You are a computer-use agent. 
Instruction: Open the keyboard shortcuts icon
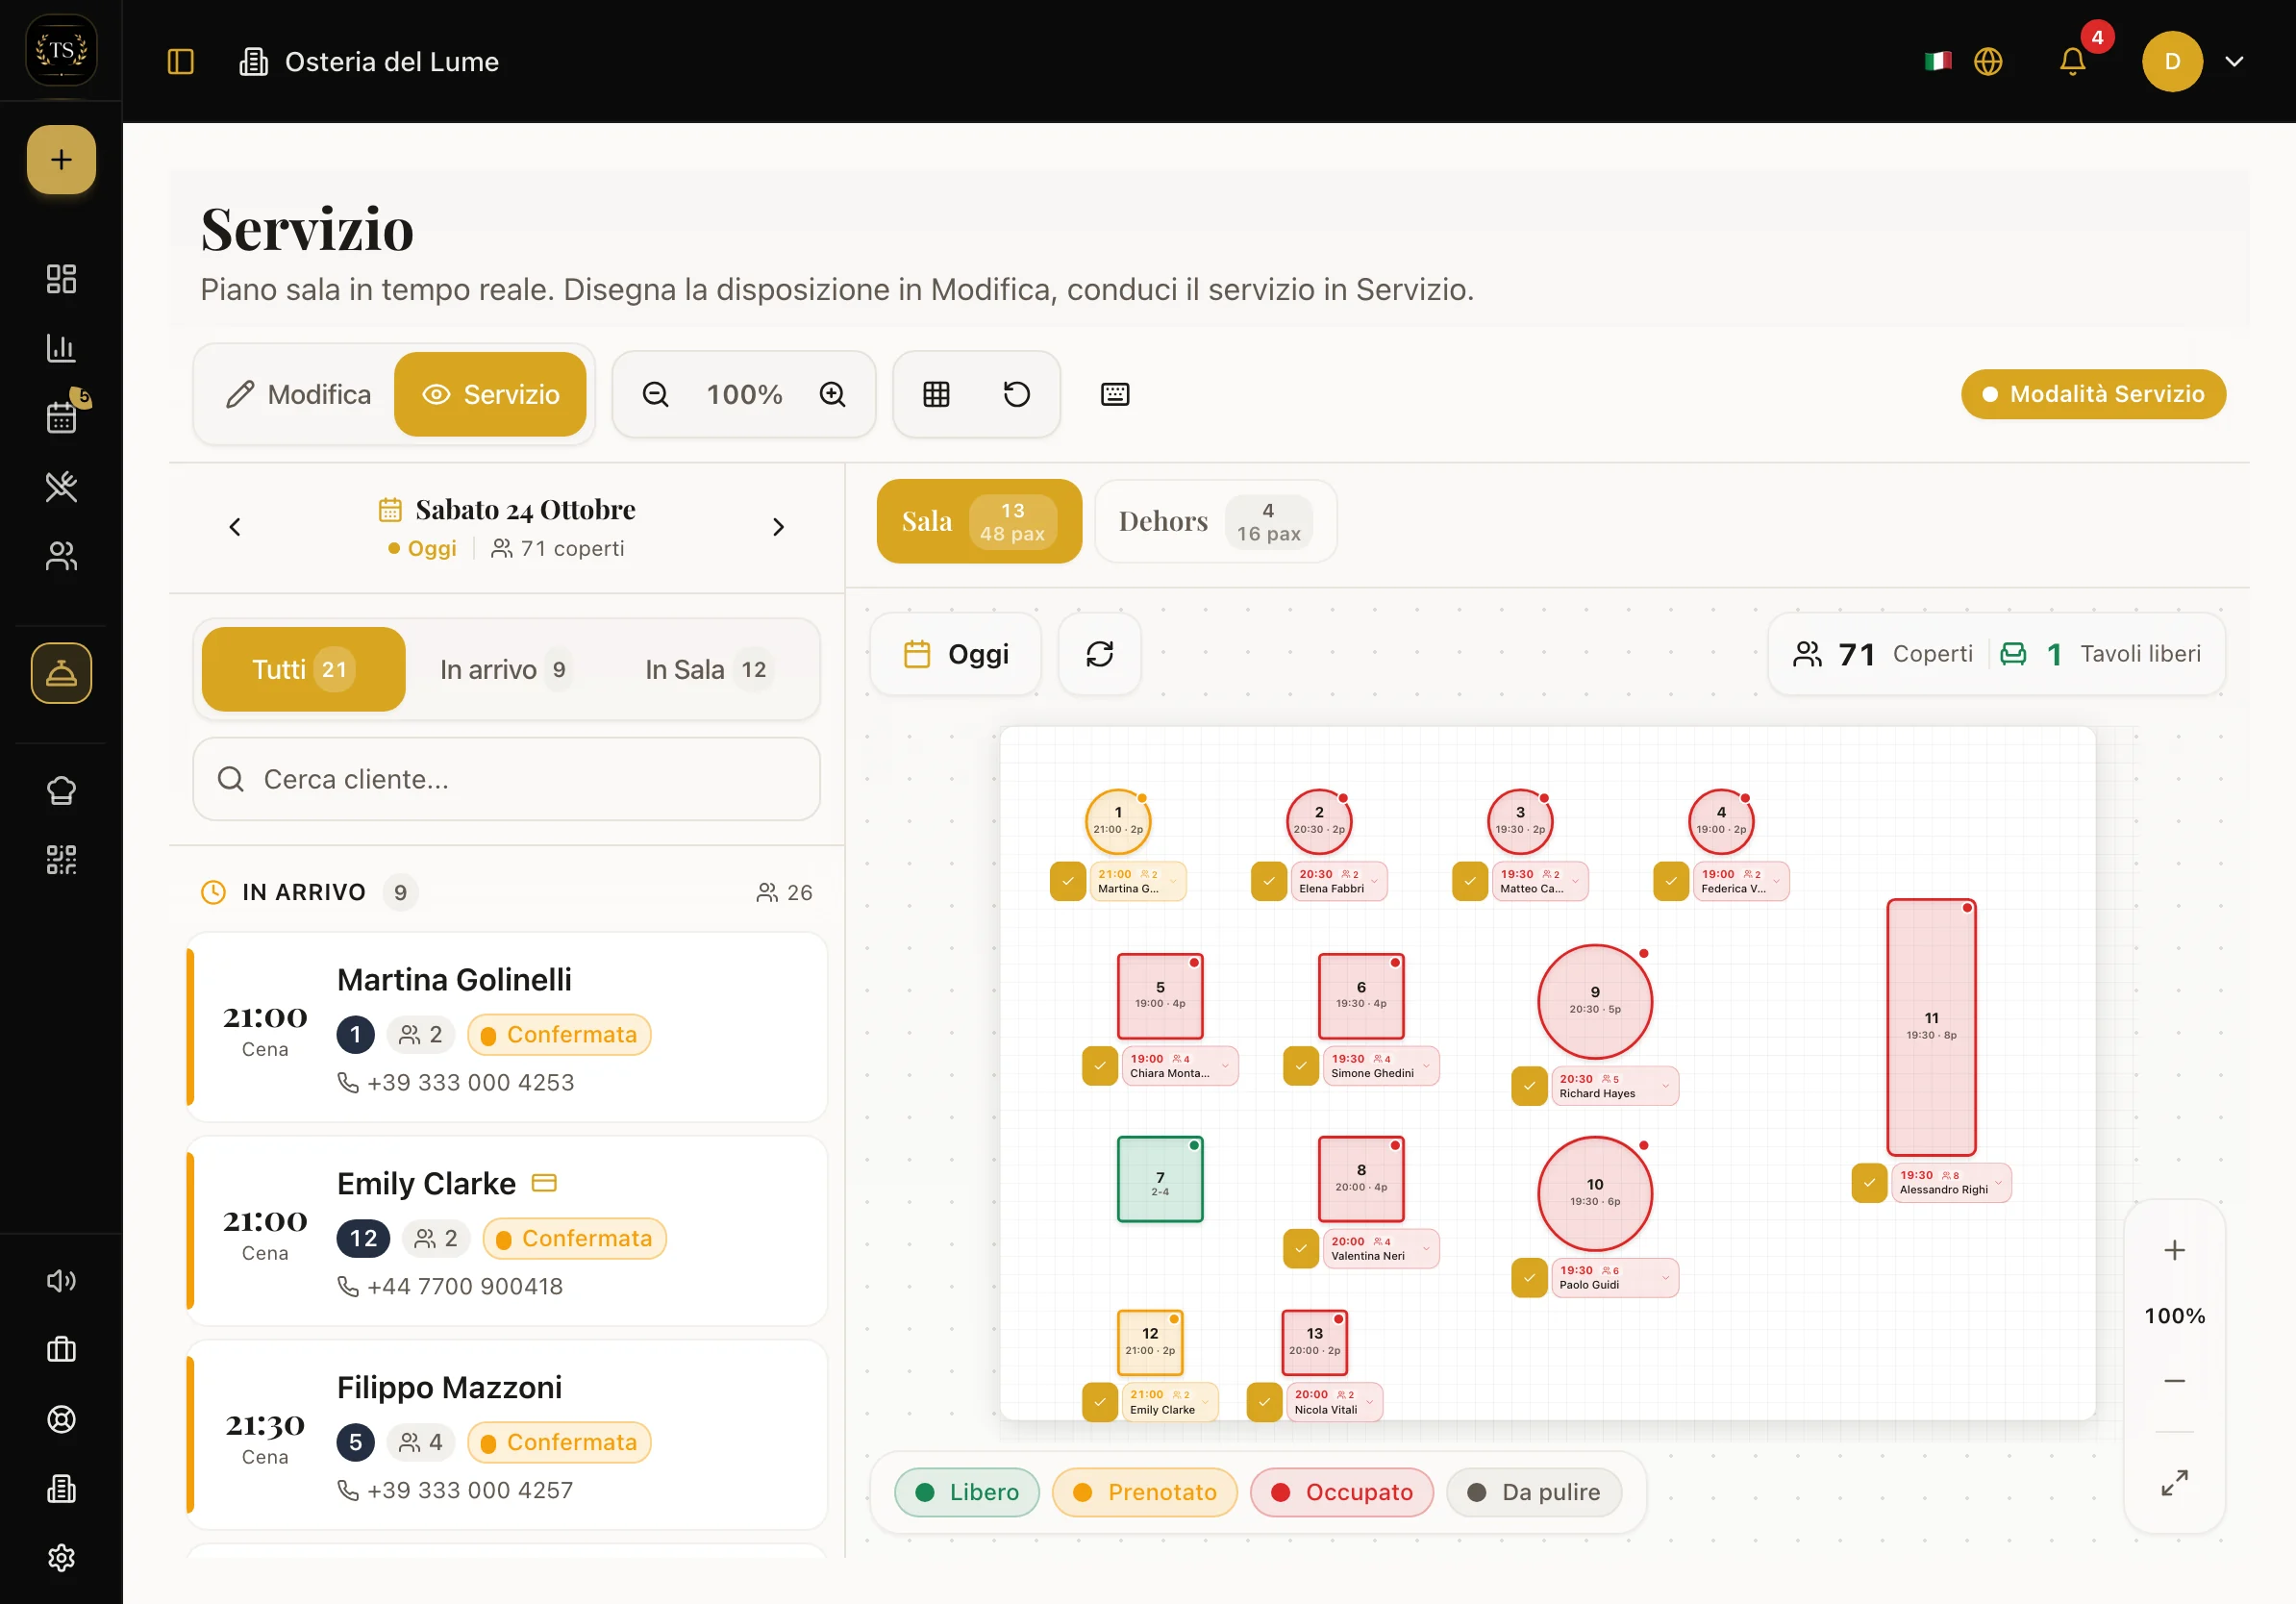click(x=1115, y=394)
